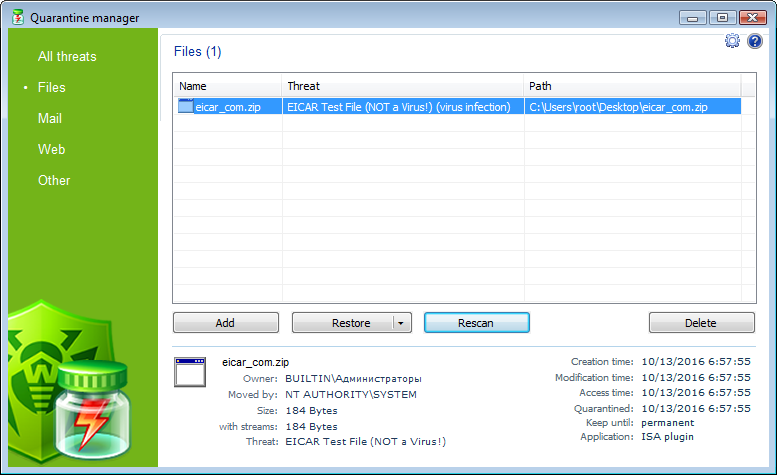Sort list by Name column header
Viewport: 777px width, 475px height.
(227, 86)
